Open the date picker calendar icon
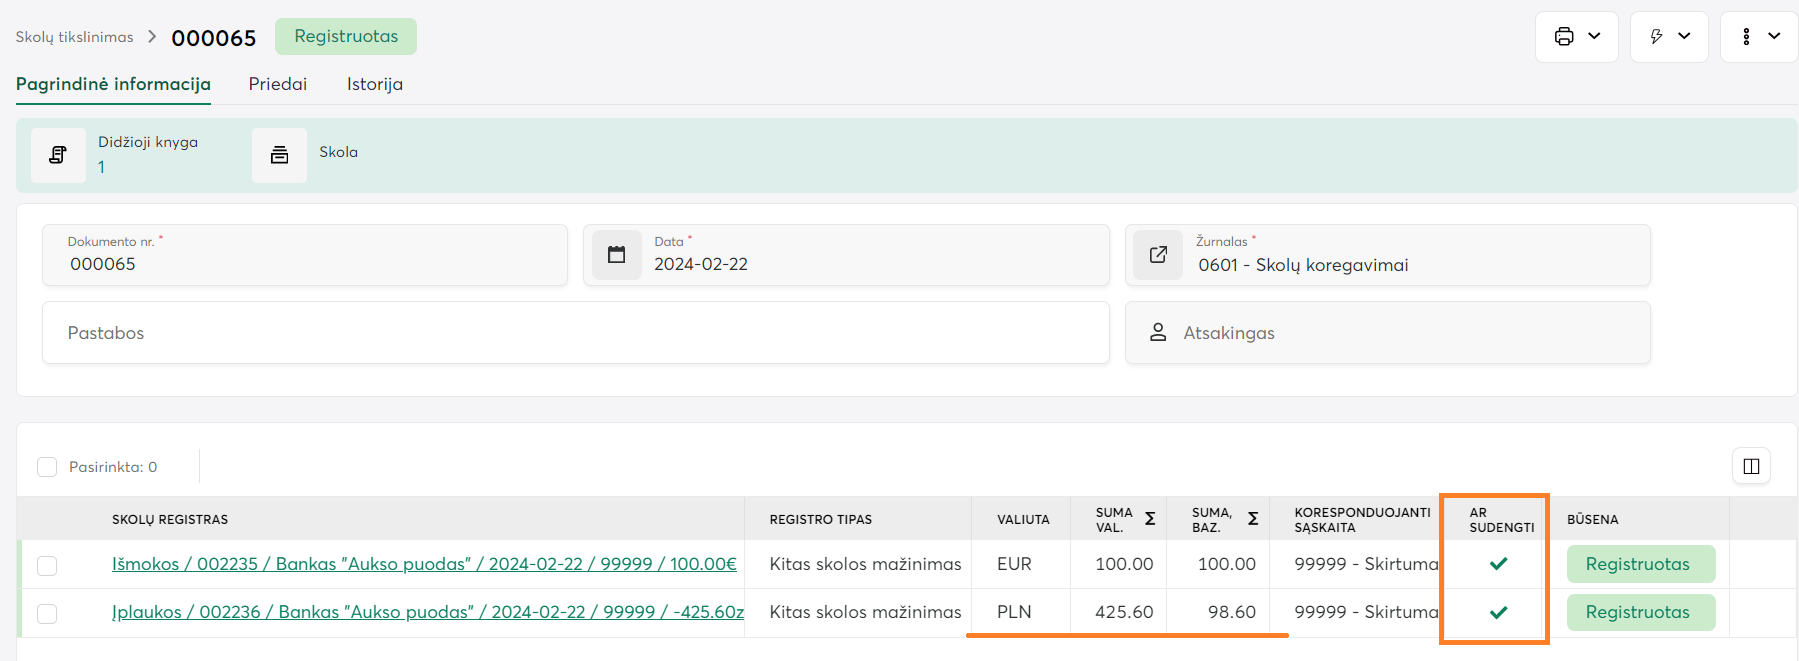Viewport: 1799px width, 661px height. click(x=617, y=255)
